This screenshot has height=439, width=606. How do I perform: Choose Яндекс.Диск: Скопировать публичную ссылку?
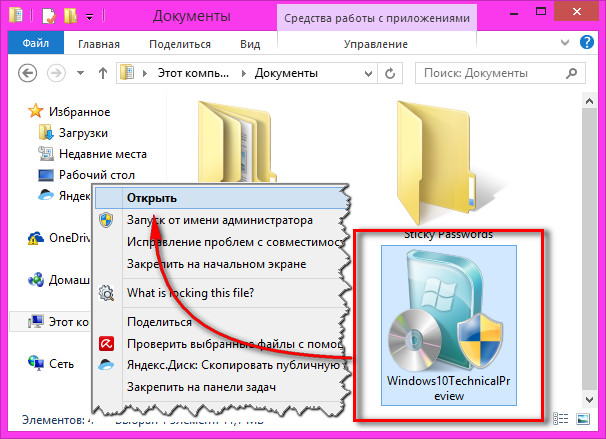222,365
